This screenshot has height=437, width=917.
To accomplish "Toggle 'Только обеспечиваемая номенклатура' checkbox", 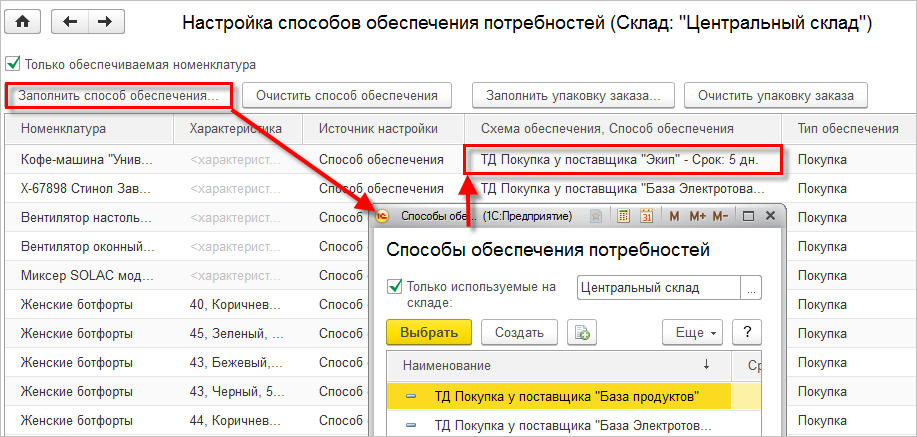I will click(x=13, y=64).
